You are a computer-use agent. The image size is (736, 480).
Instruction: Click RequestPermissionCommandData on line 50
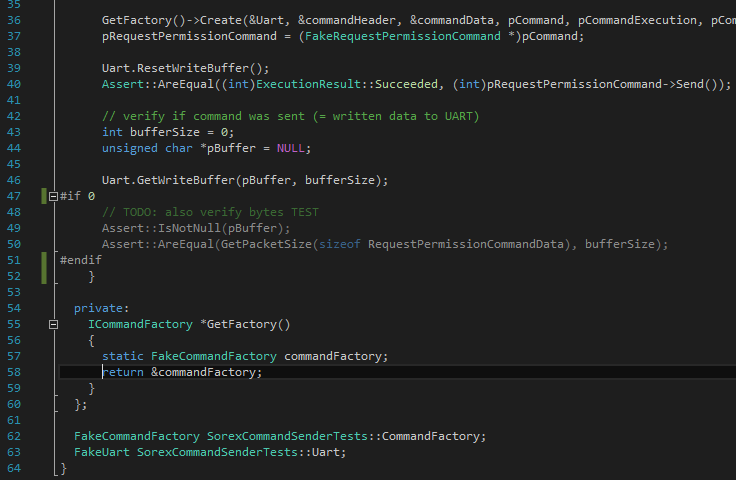[x=465, y=244]
